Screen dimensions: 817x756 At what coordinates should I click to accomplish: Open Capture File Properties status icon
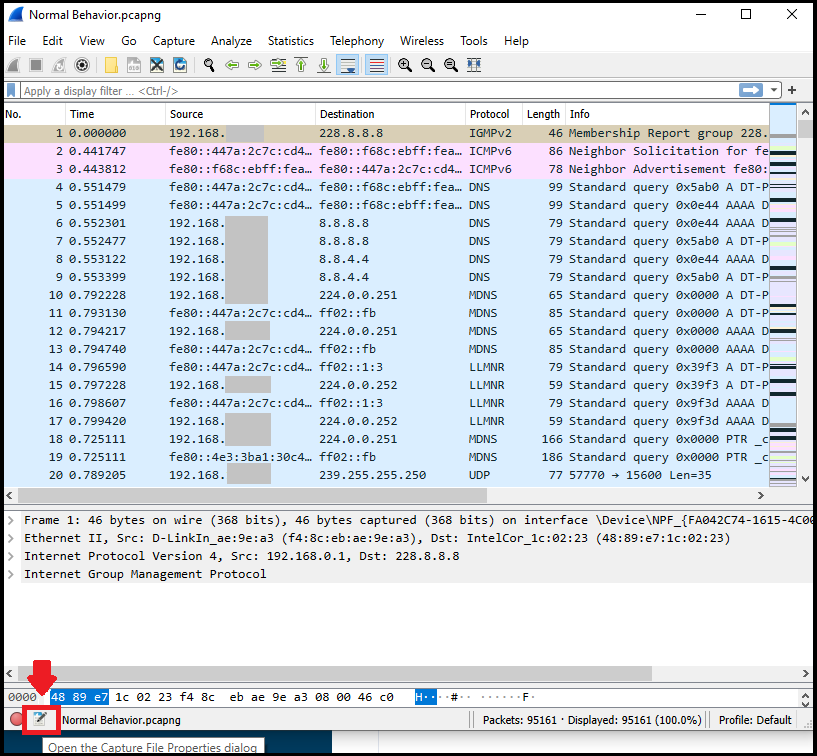click(x=40, y=720)
